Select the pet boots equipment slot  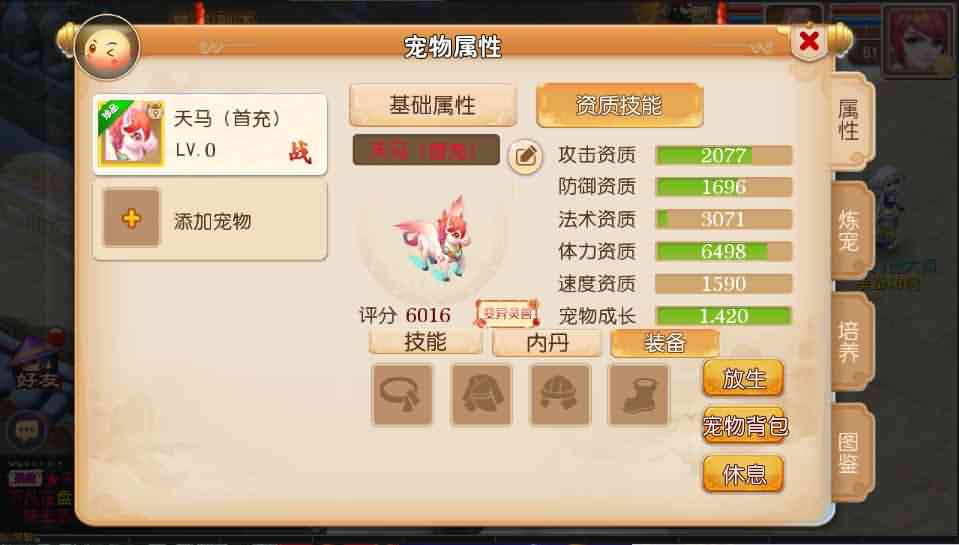point(639,395)
